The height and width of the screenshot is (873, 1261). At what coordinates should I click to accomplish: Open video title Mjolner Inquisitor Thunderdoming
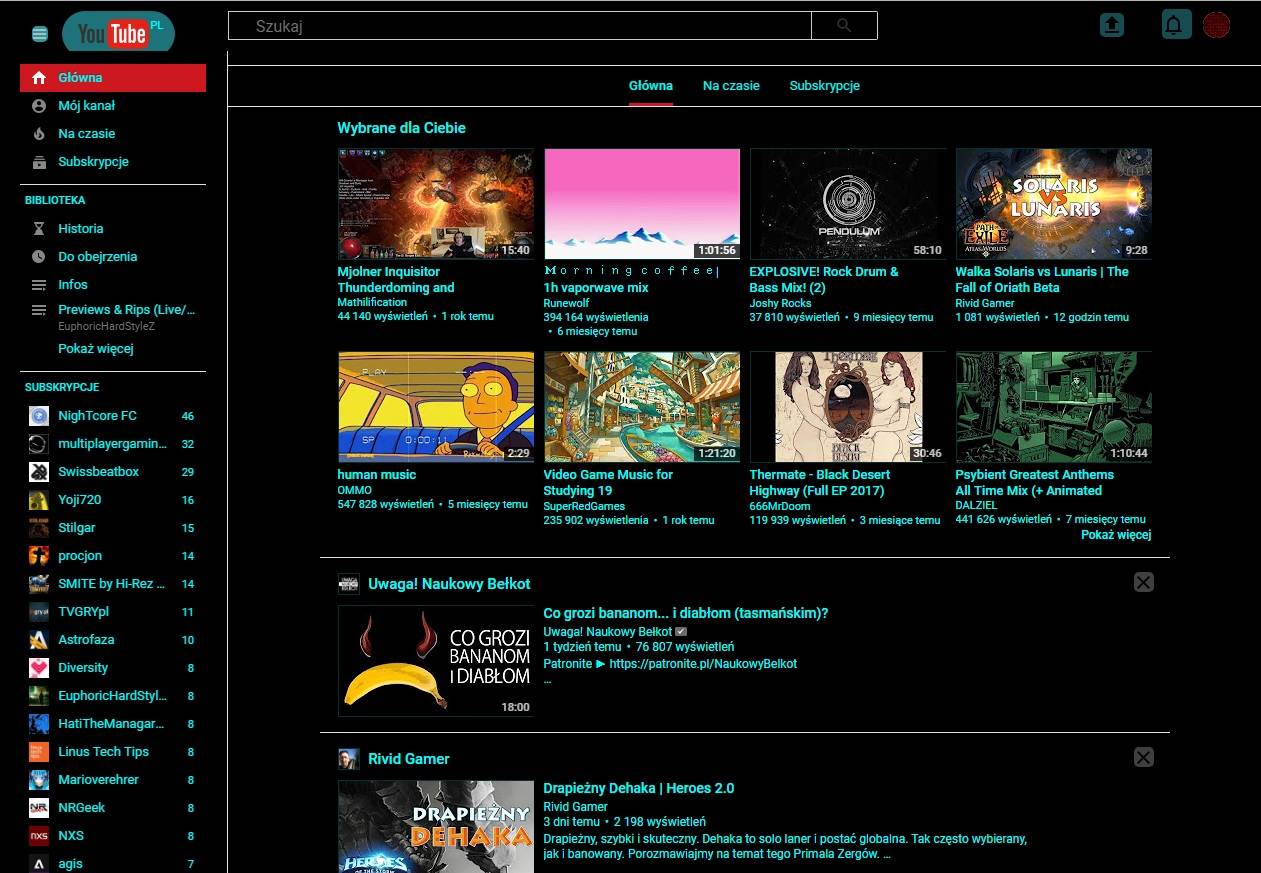point(396,279)
